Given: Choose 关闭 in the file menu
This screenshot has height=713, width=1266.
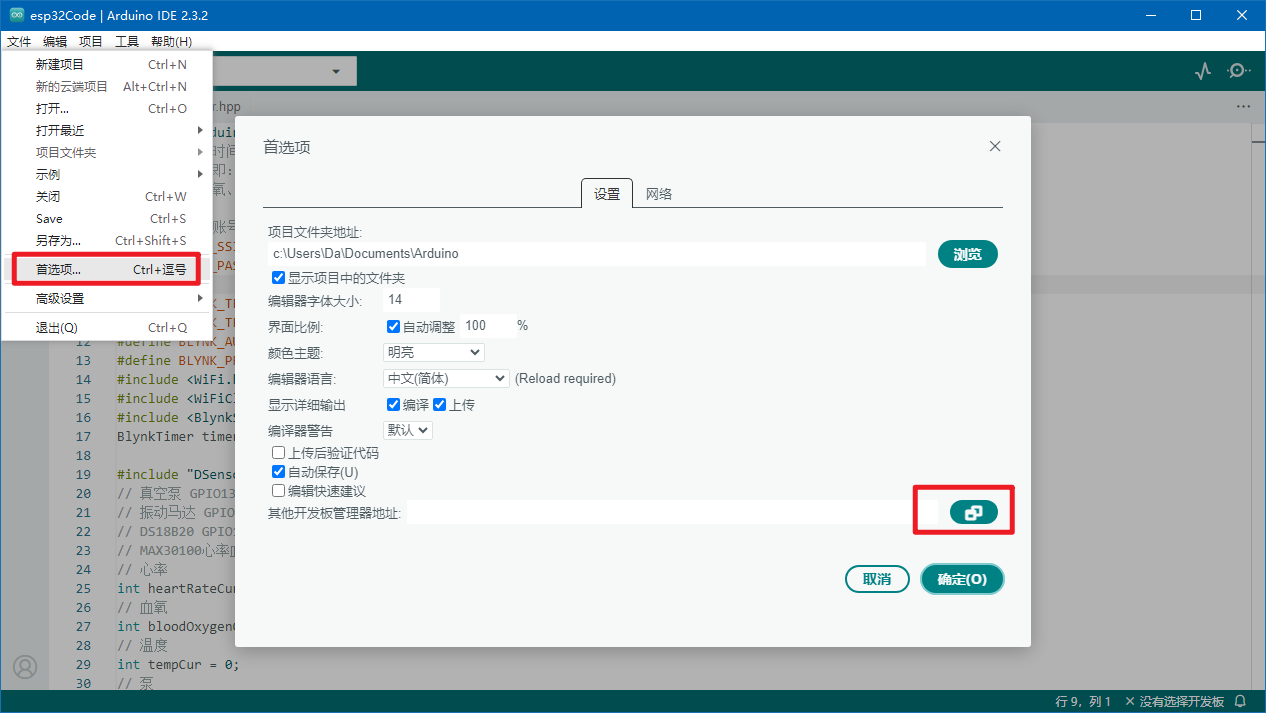Looking at the screenshot, I should point(107,196).
